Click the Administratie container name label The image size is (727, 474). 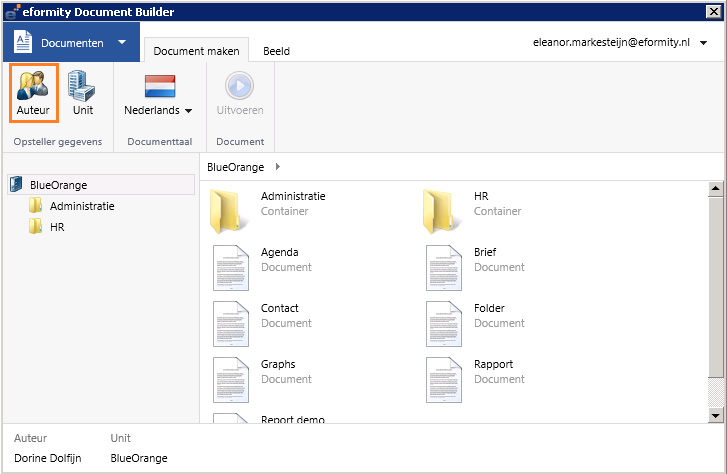point(293,196)
